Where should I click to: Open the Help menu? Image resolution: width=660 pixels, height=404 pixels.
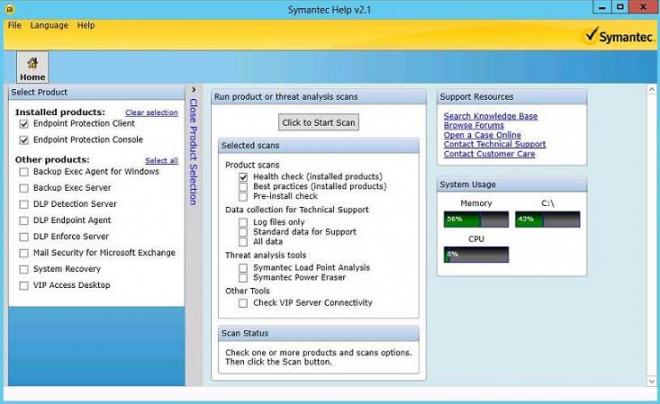(x=86, y=25)
